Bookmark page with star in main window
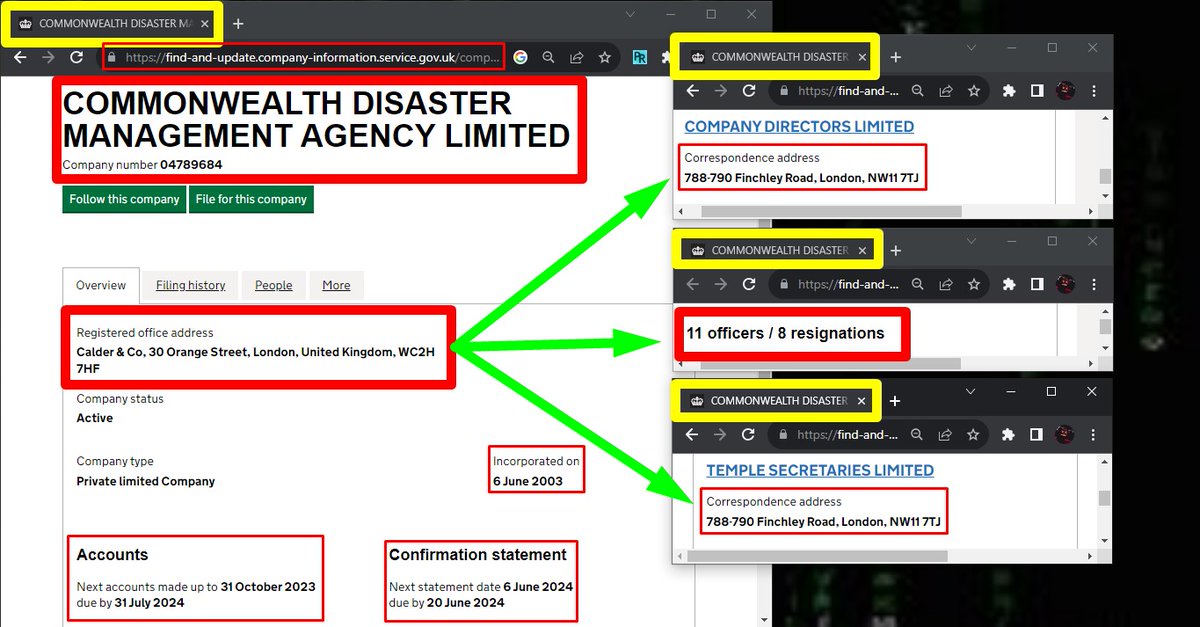 [605, 57]
